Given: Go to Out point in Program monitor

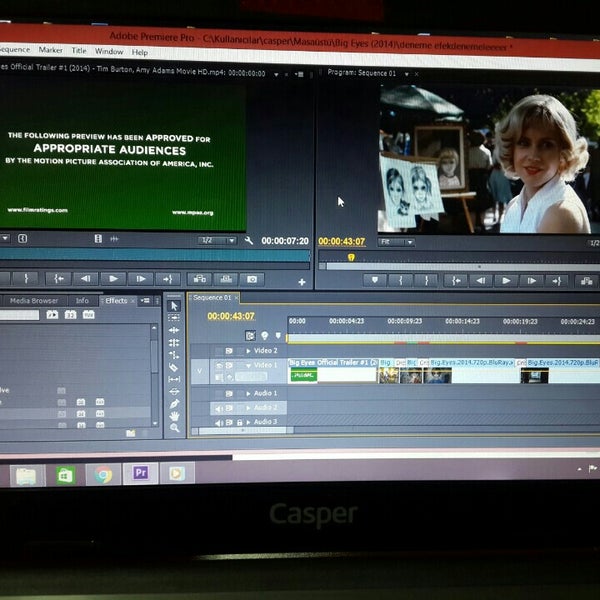Looking at the screenshot, I should (557, 281).
